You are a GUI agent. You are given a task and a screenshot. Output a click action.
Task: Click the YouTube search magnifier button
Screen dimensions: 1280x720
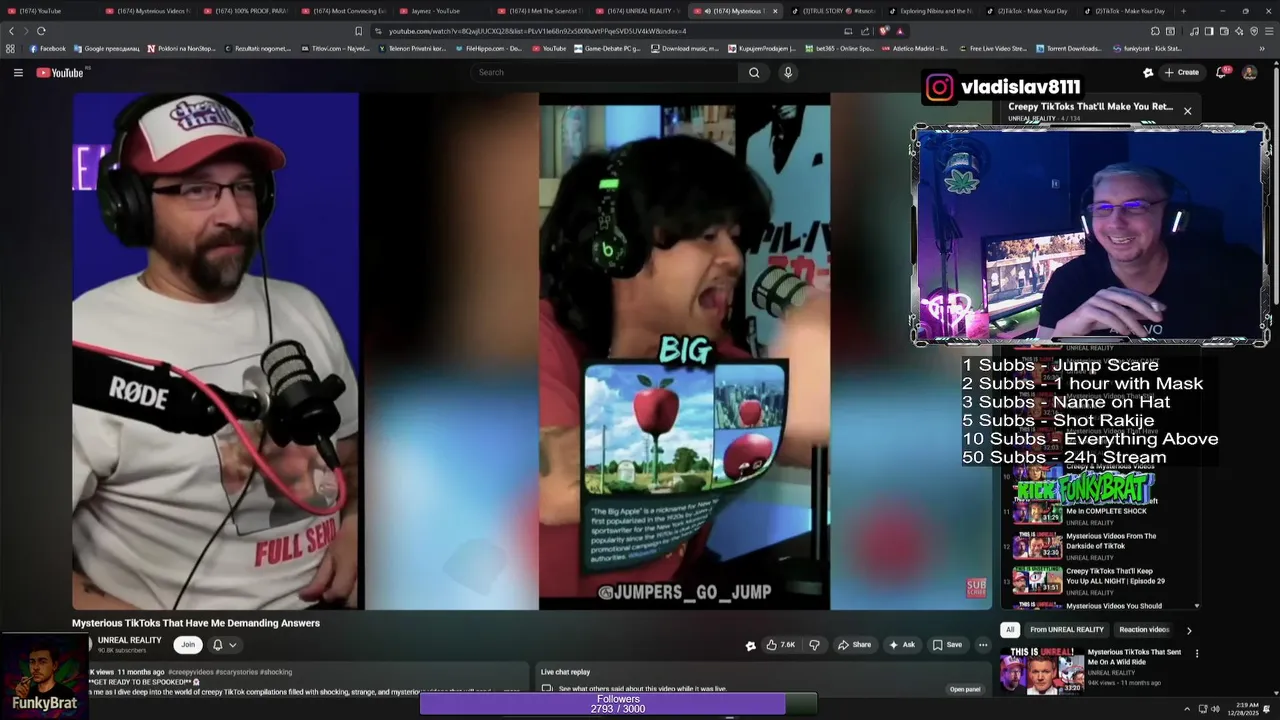pyautogui.click(x=754, y=72)
